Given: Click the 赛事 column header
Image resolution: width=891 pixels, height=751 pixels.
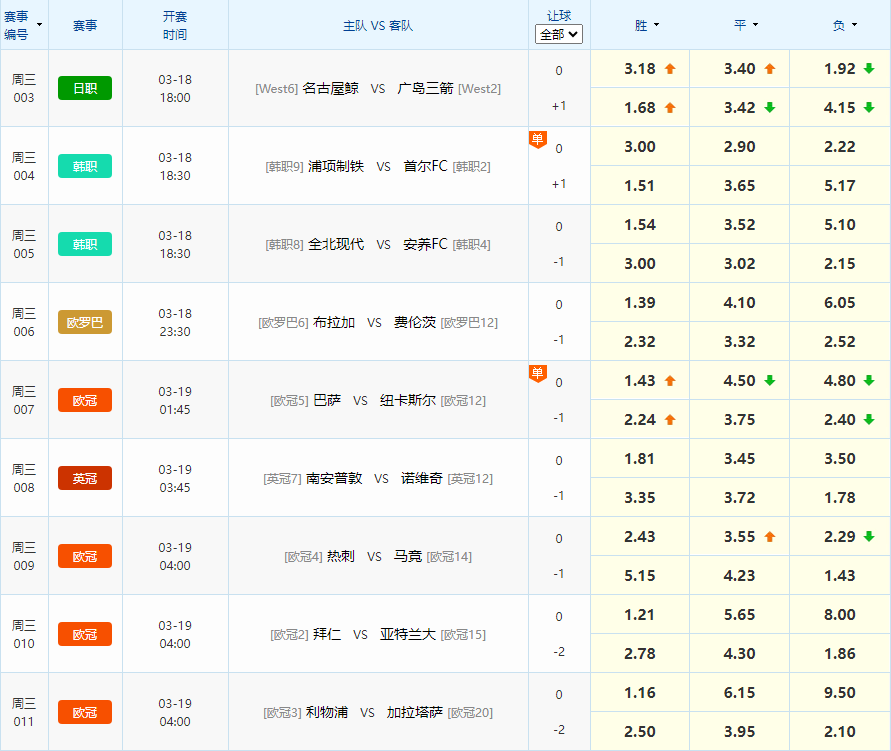Looking at the screenshot, I should click(x=85, y=26).
